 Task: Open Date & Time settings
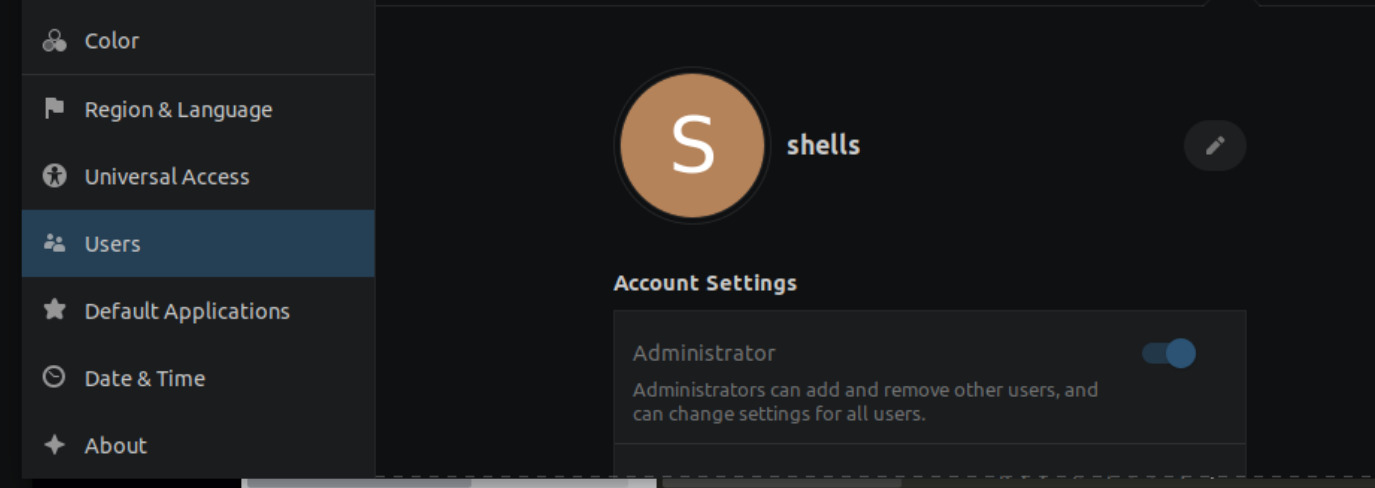(145, 378)
